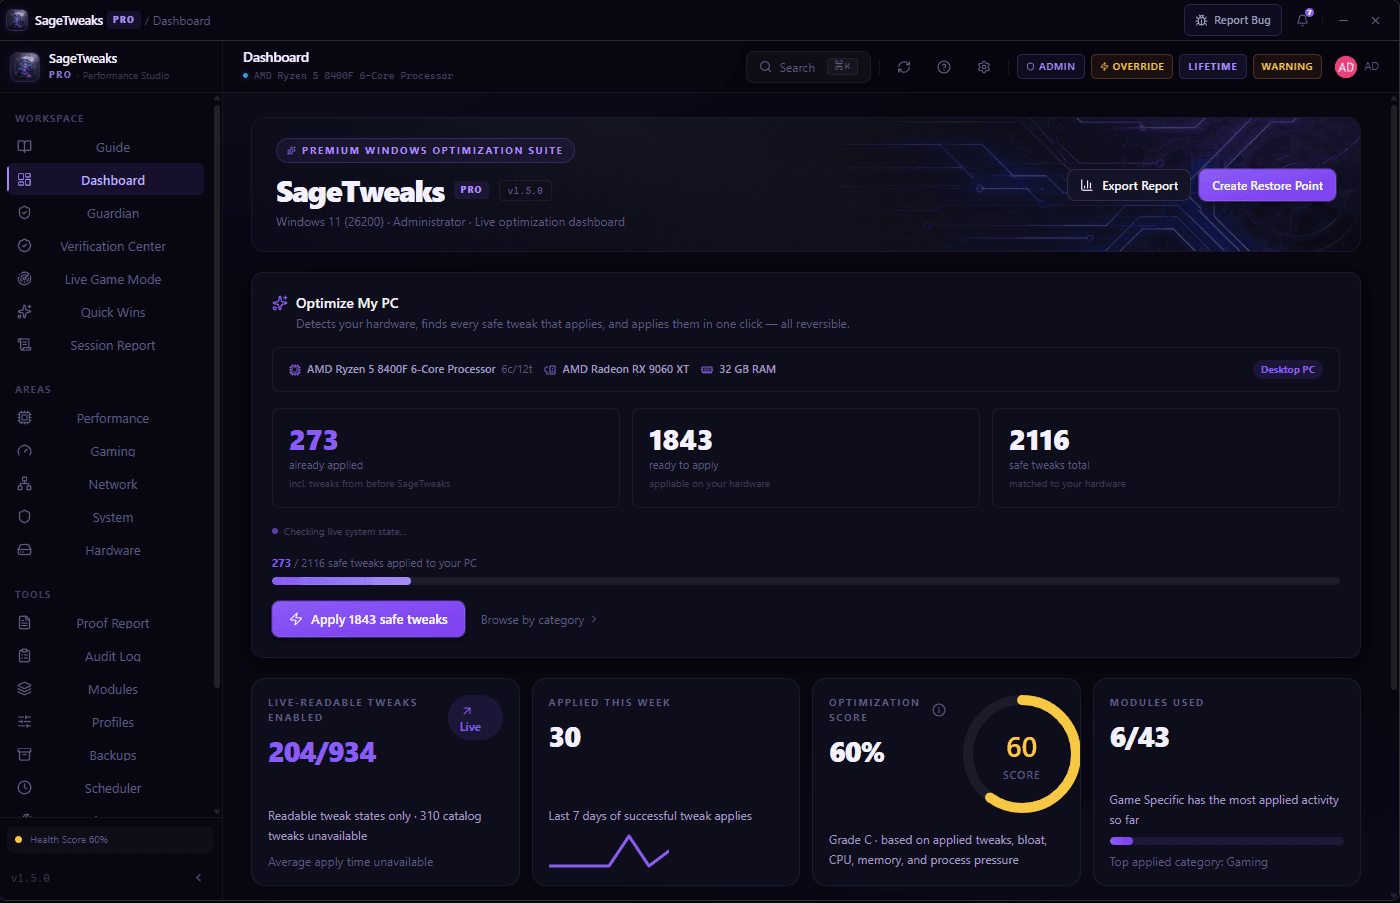Click the Scheduler clock icon
Screen dimensions: 1400x903
click(x=25, y=788)
